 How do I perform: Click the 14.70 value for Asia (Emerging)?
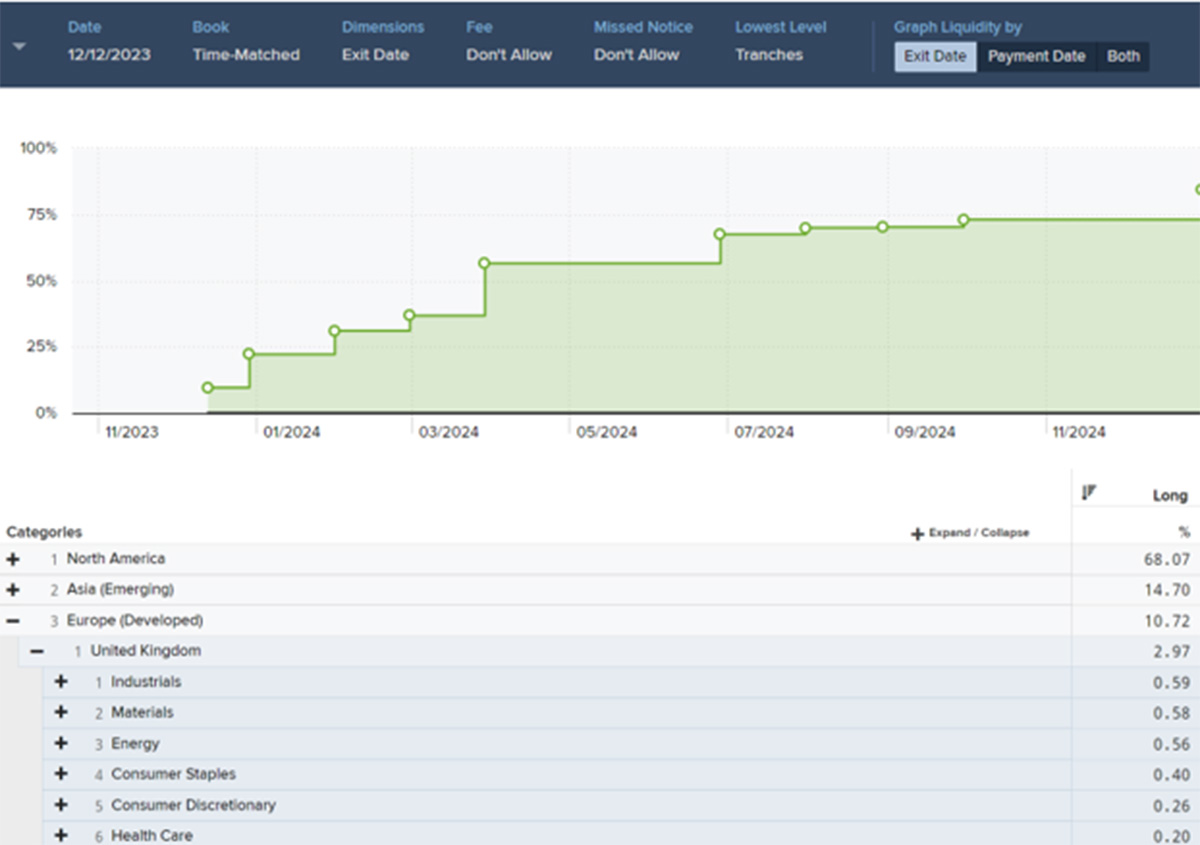click(x=1166, y=591)
